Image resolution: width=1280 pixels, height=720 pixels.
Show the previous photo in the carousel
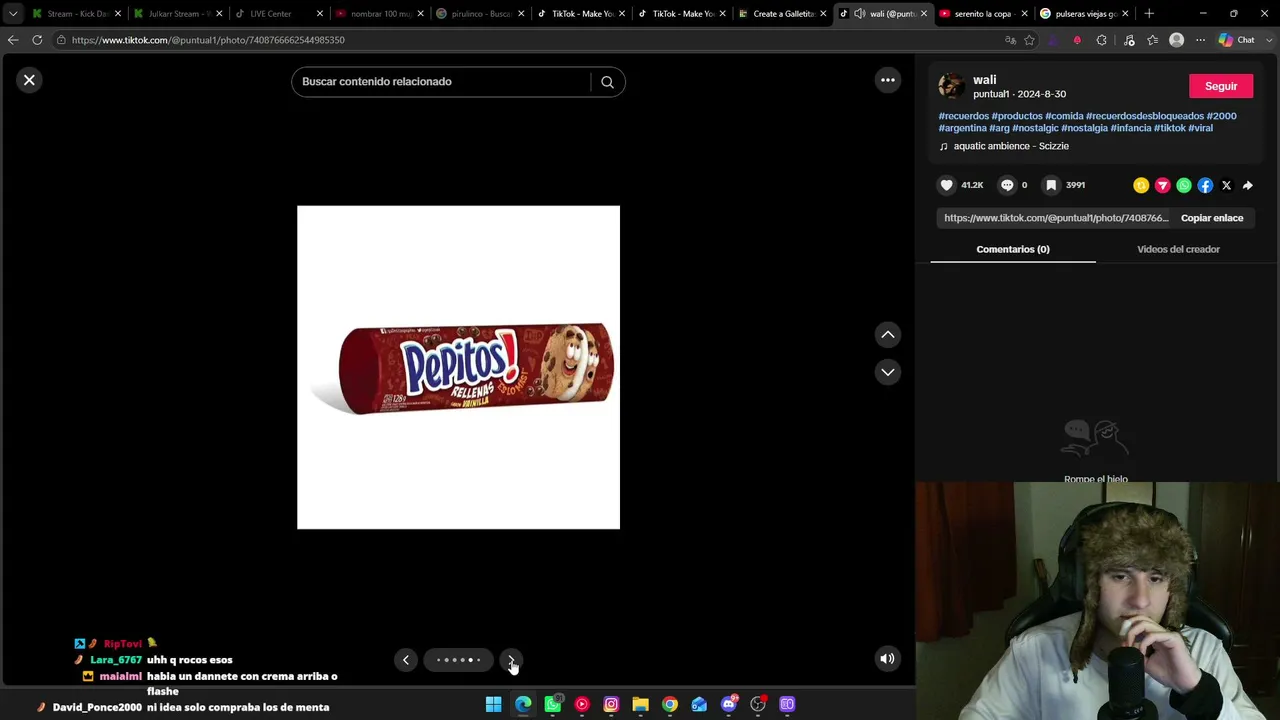(406, 660)
